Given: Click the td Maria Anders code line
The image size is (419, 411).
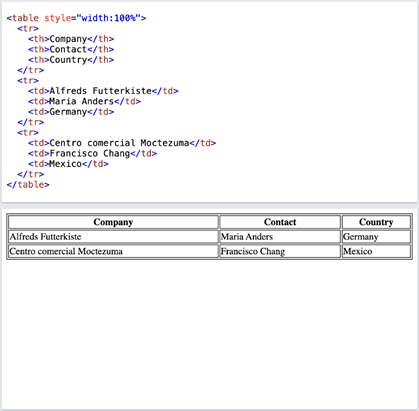Looking at the screenshot, I should [x=84, y=101].
